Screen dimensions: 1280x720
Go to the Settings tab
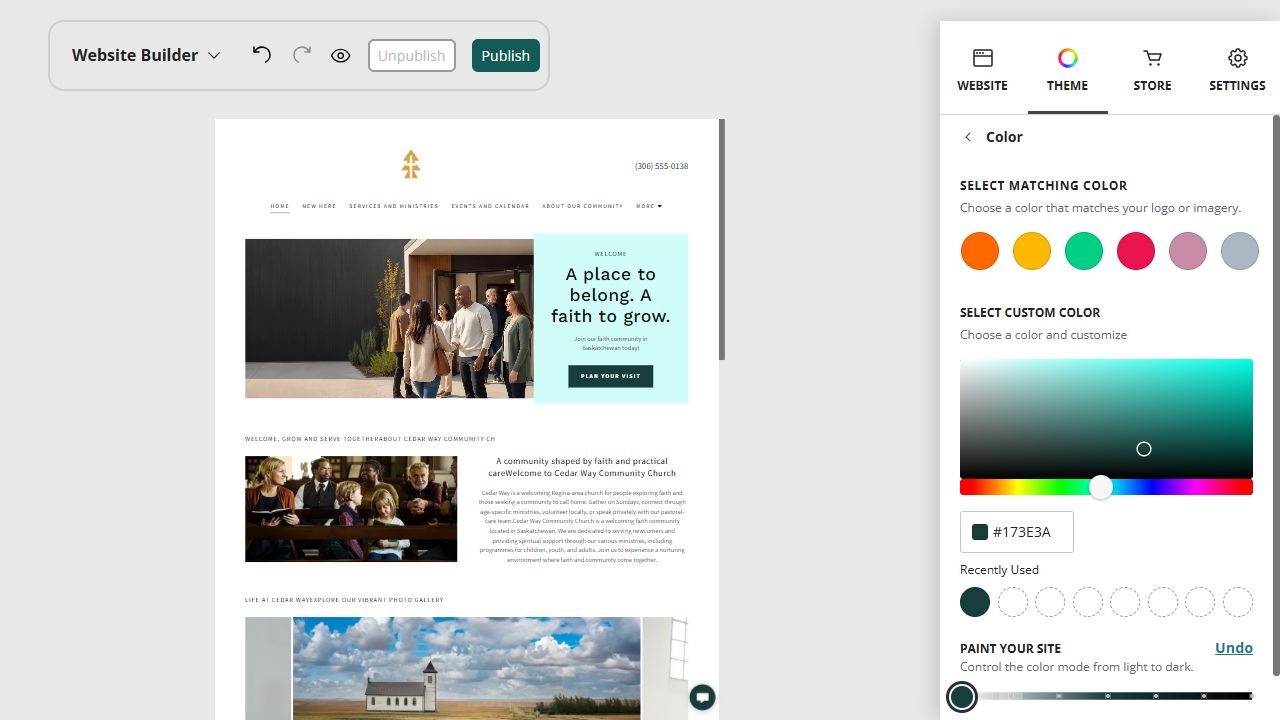pos(1237,70)
